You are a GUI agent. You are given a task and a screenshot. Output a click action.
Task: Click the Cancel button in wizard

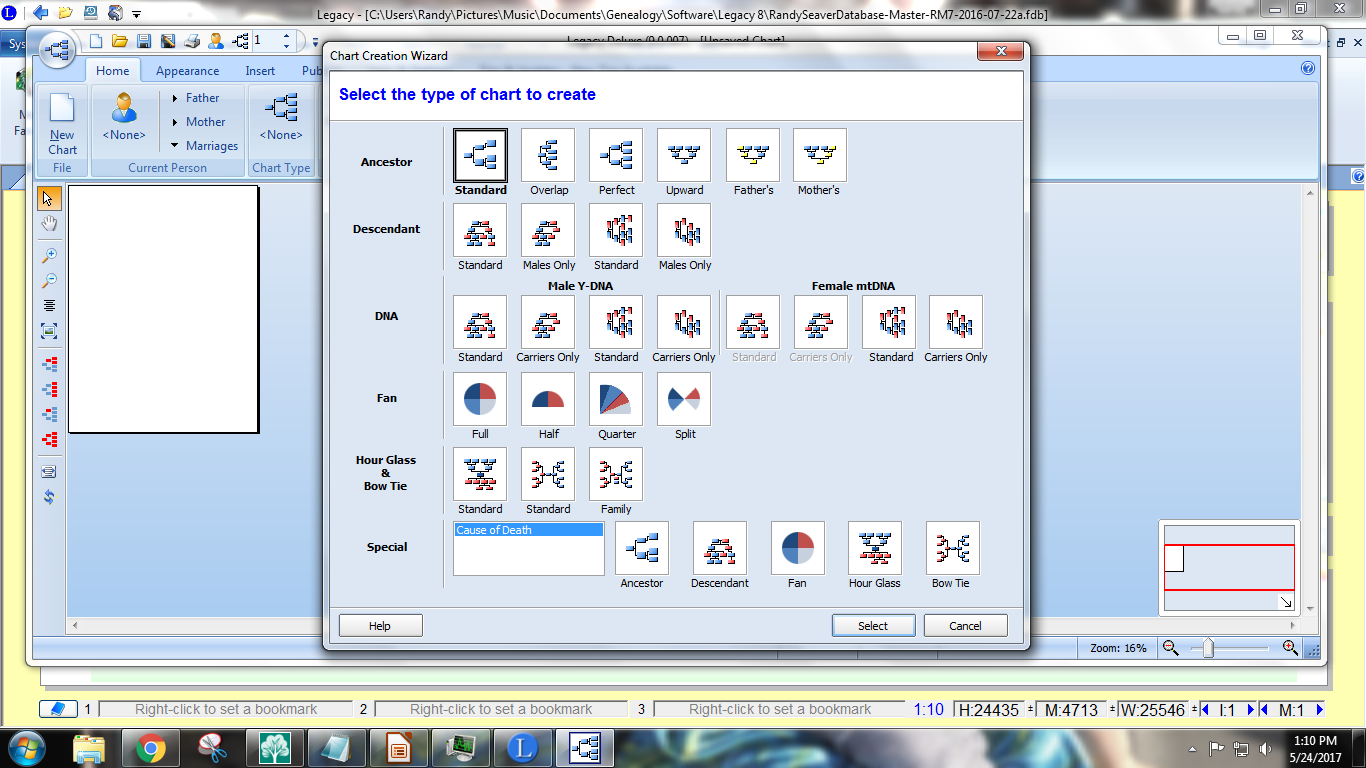(x=965, y=626)
